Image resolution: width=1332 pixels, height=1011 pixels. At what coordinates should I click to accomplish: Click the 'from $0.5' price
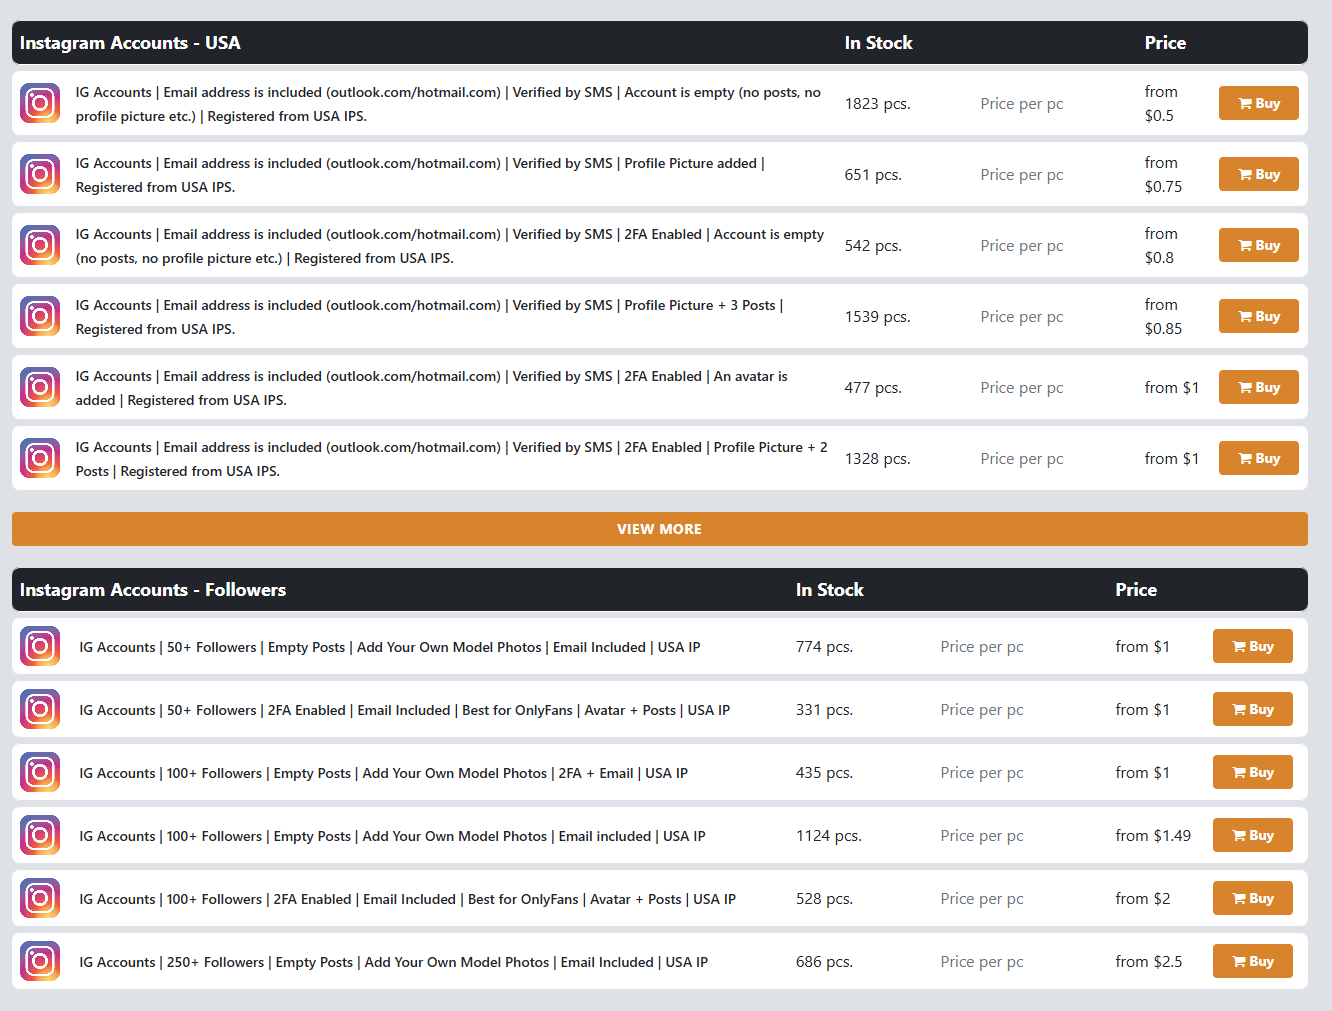pos(1161,104)
